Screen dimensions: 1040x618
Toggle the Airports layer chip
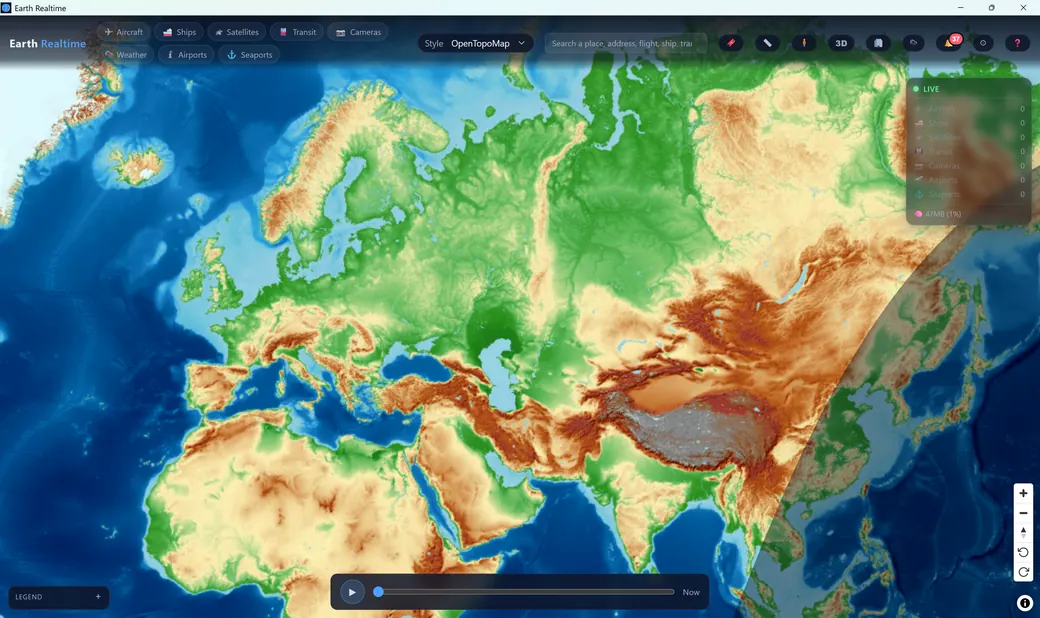click(186, 55)
